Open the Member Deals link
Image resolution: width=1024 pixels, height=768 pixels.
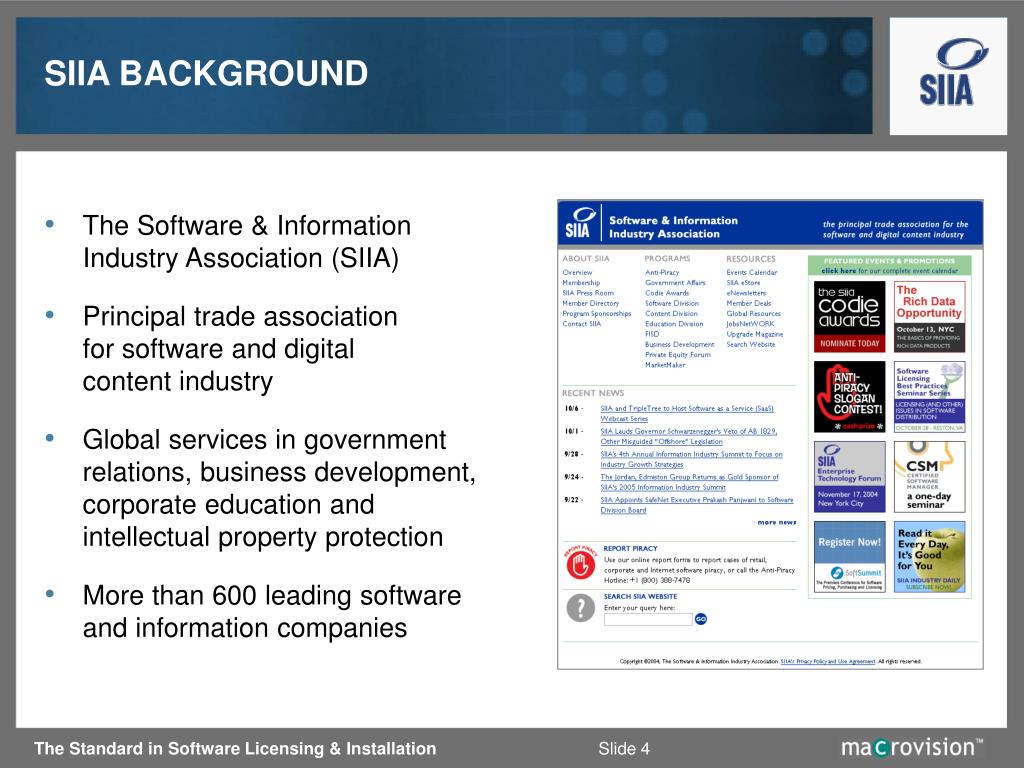pyautogui.click(x=748, y=303)
